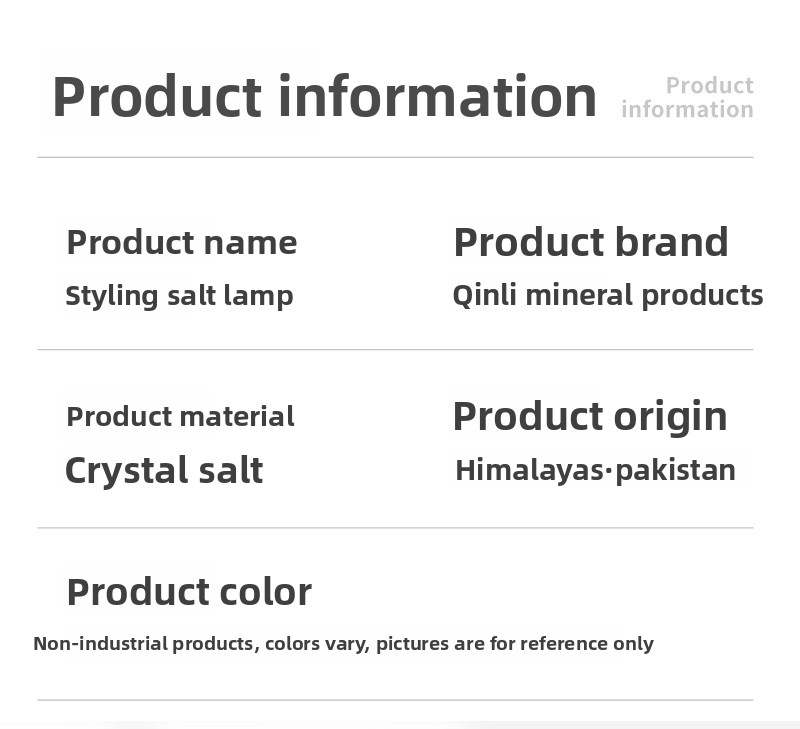Click the 'colors vary' phrase in disclaimer
This screenshot has width=800, height=729.
click(x=316, y=645)
